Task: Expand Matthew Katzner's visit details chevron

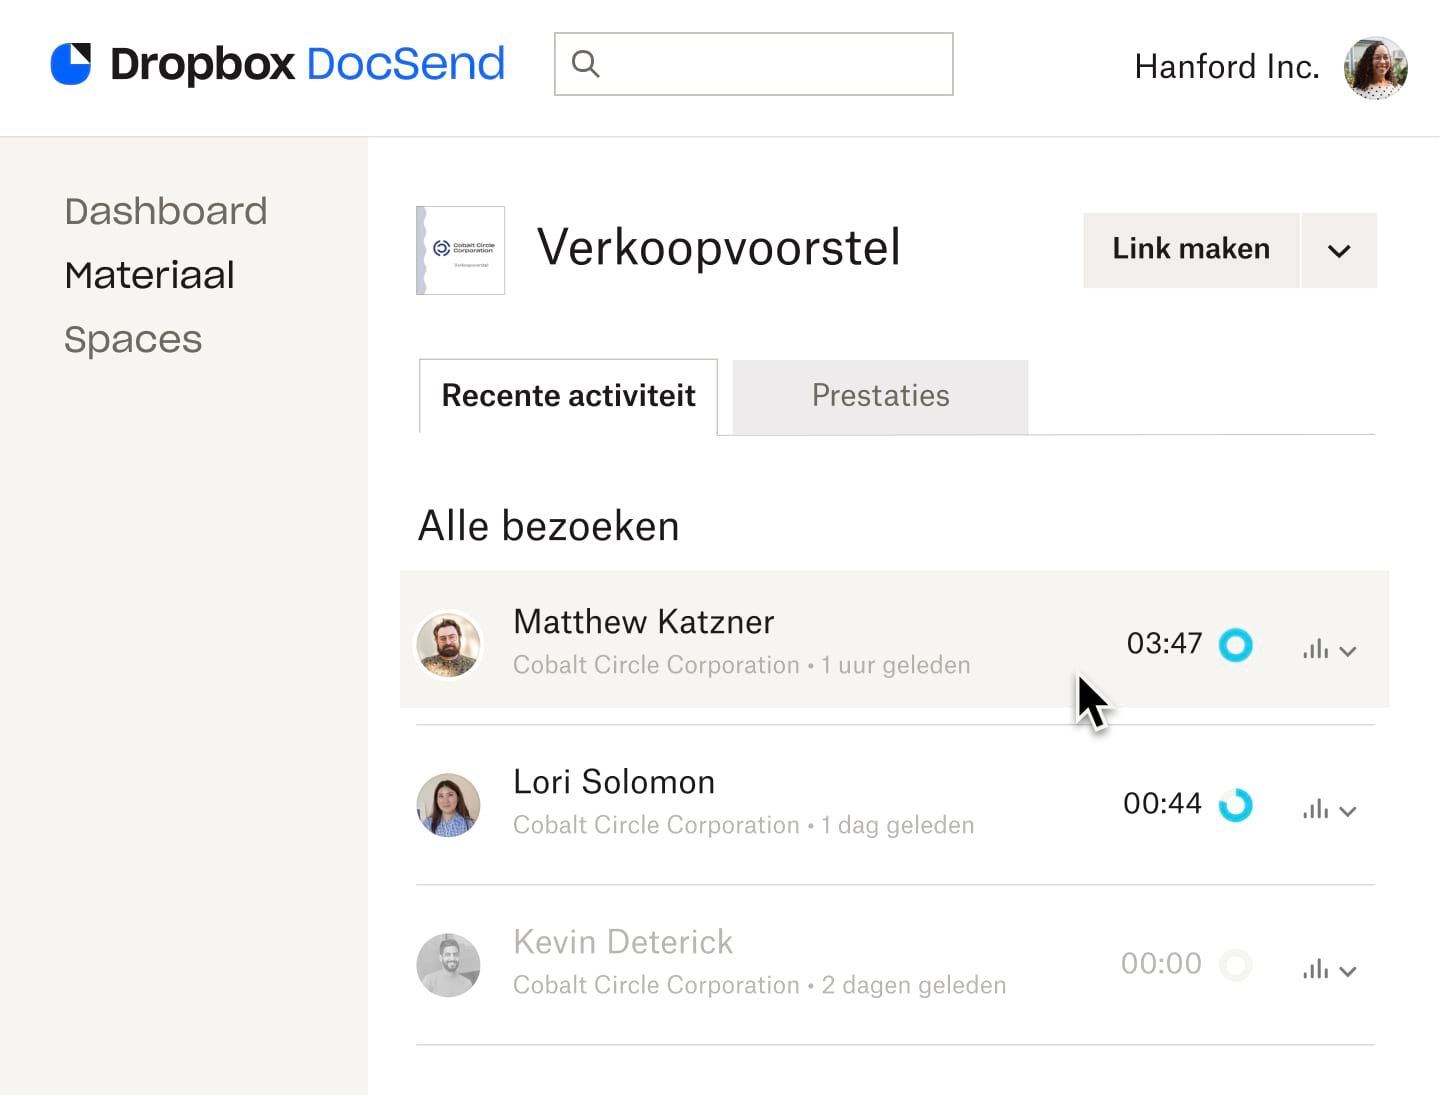Action: (1348, 652)
